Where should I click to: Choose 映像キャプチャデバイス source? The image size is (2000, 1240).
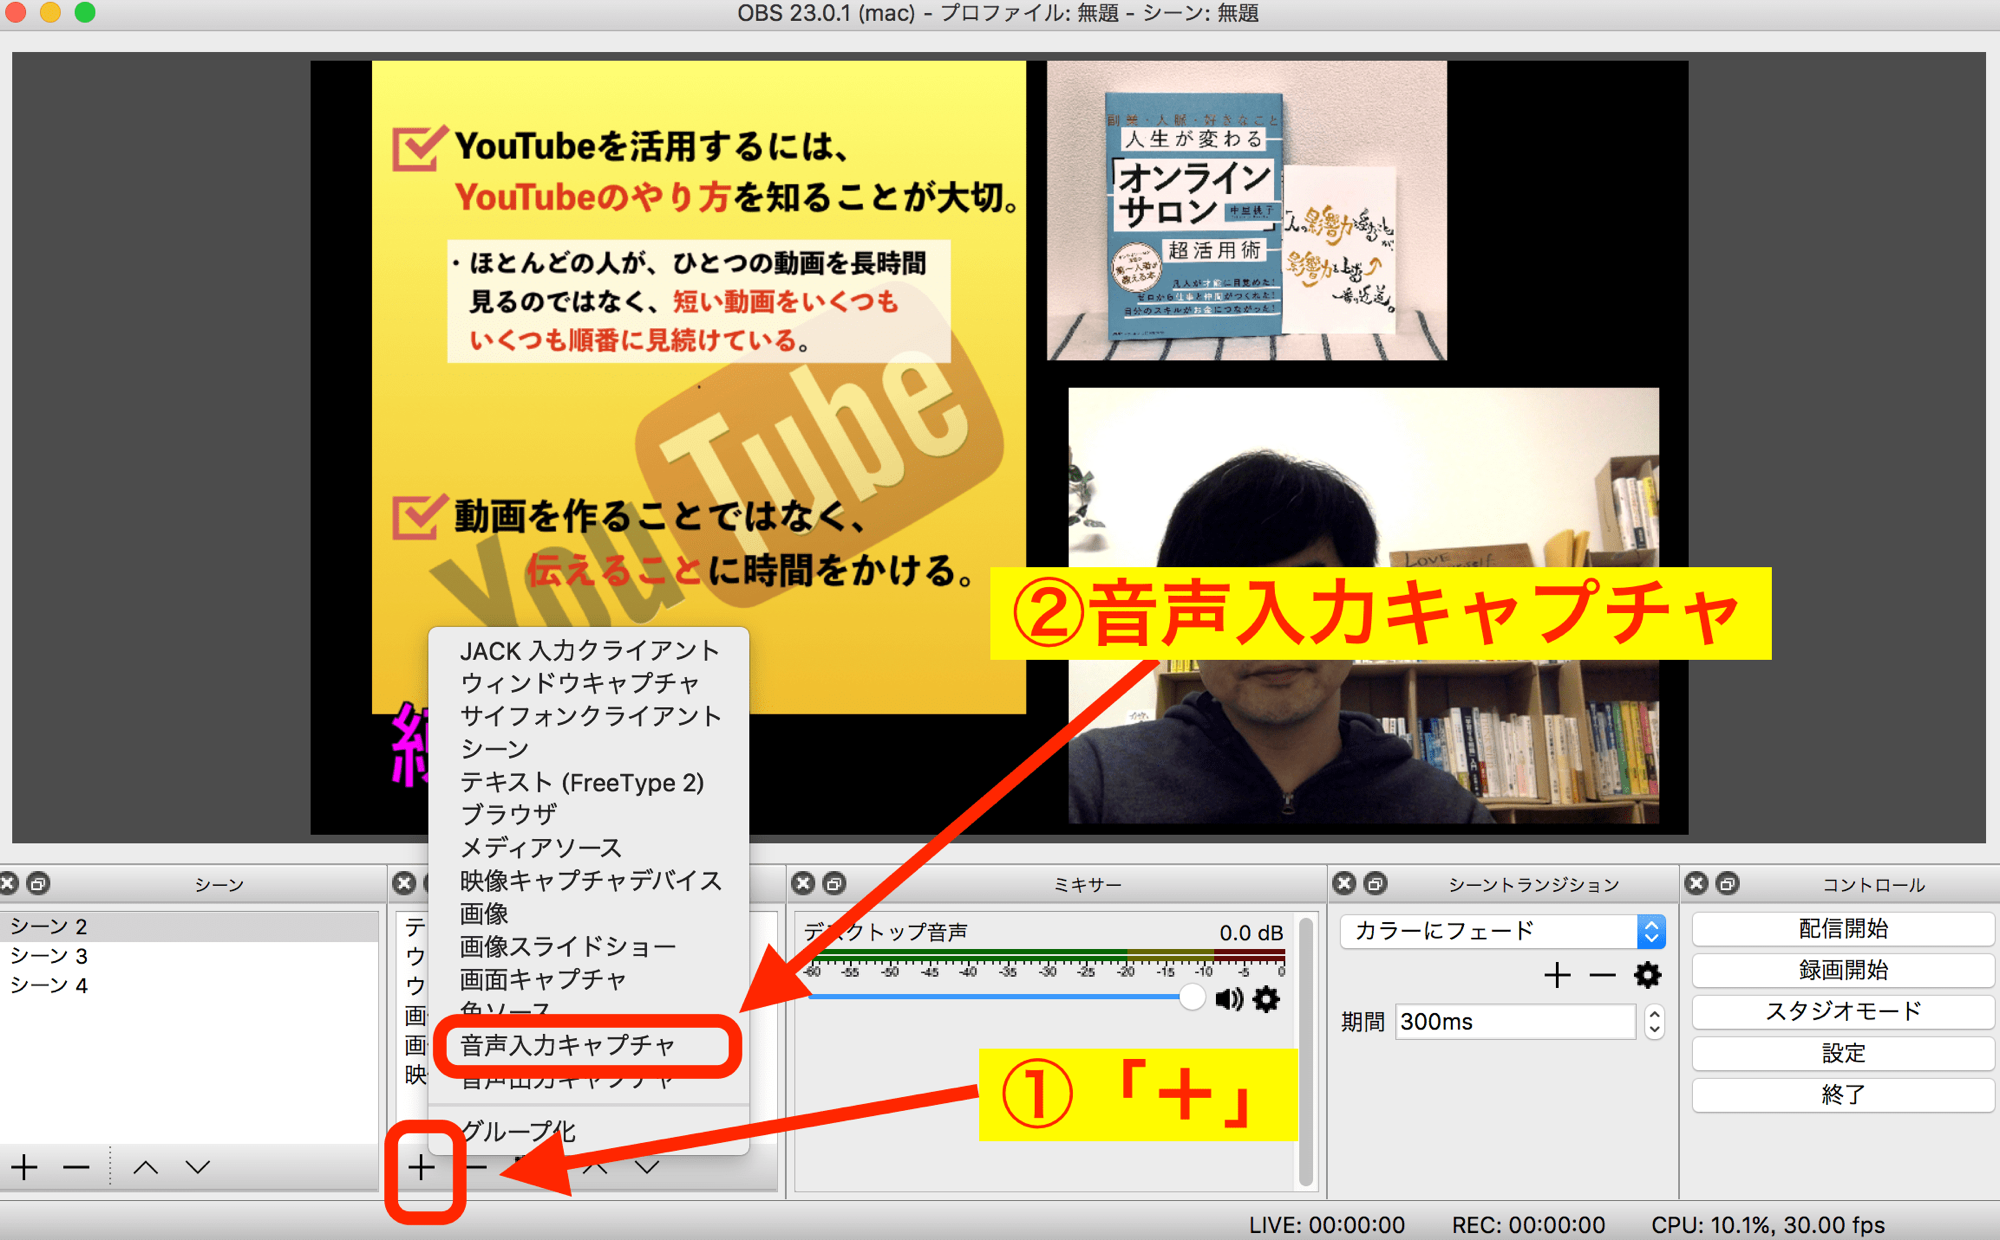[x=589, y=881]
